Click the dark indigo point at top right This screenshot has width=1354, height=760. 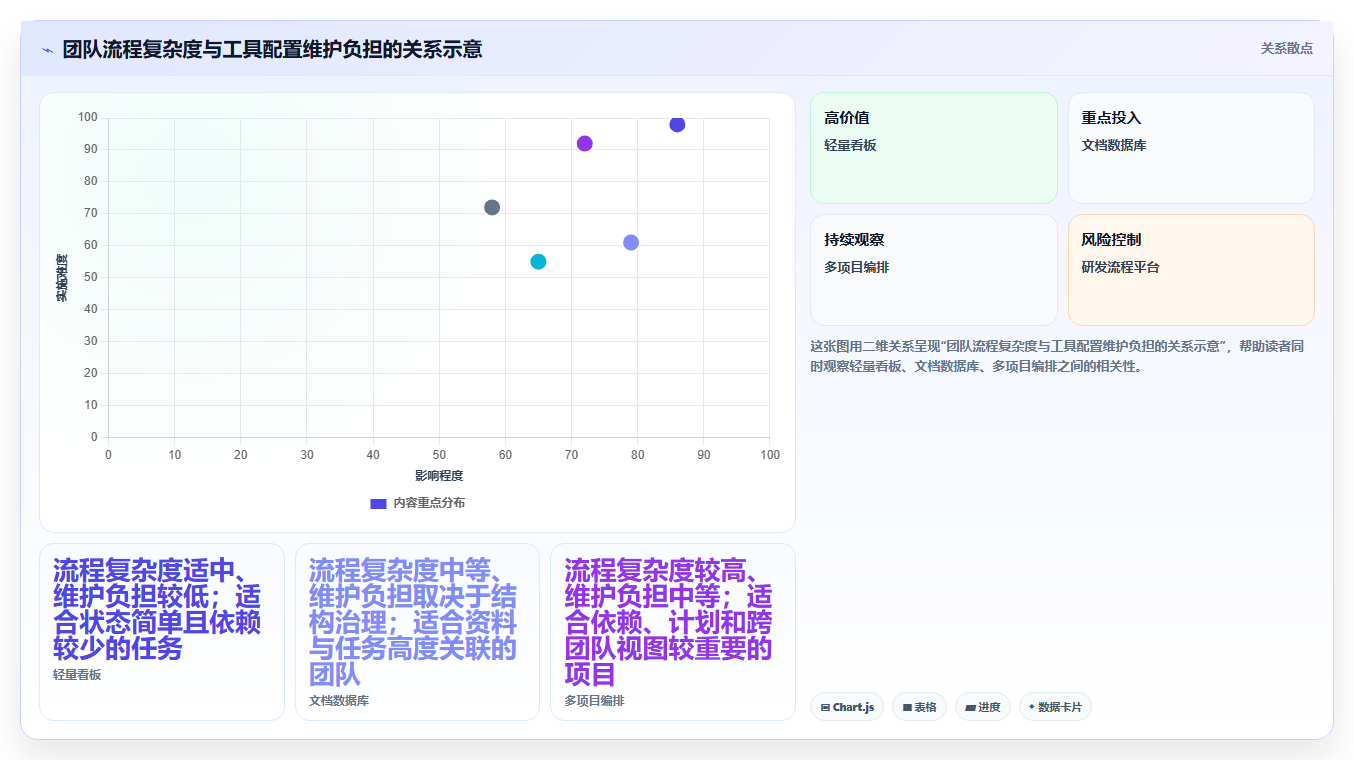pyautogui.click(x=677, y=124)
